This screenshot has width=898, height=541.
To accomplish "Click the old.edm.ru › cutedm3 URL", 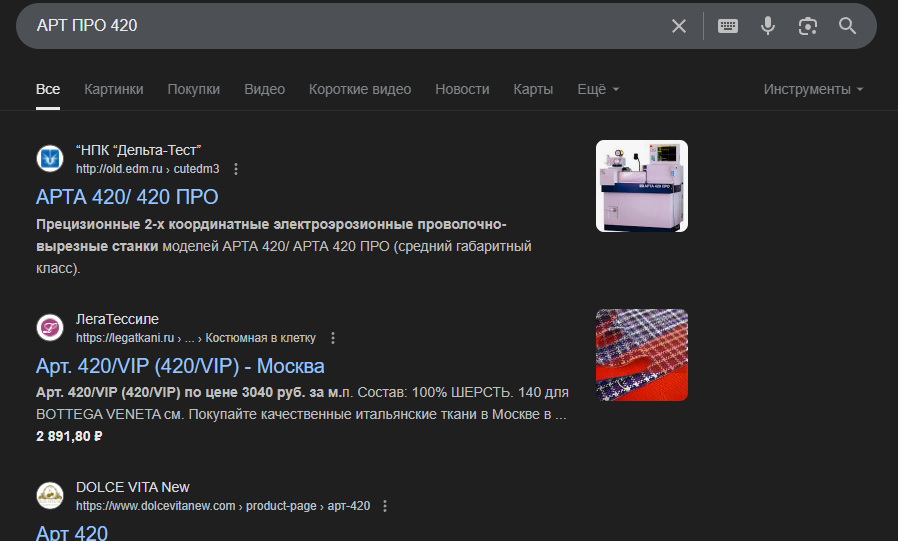I will [148, 169].
